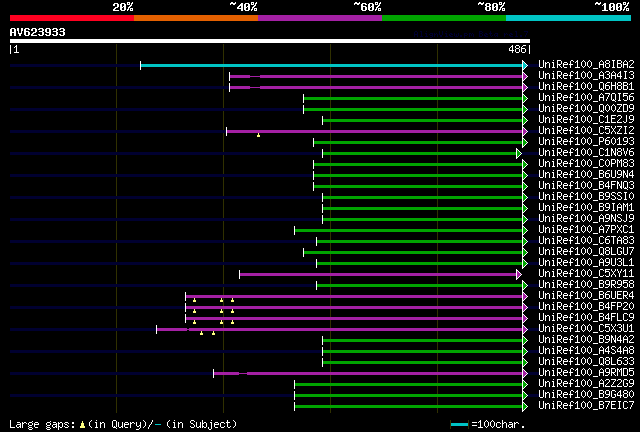Select the UniRef100_B4FP20 label
This screenshot has width=640, height=432.
tap(586, 307)
